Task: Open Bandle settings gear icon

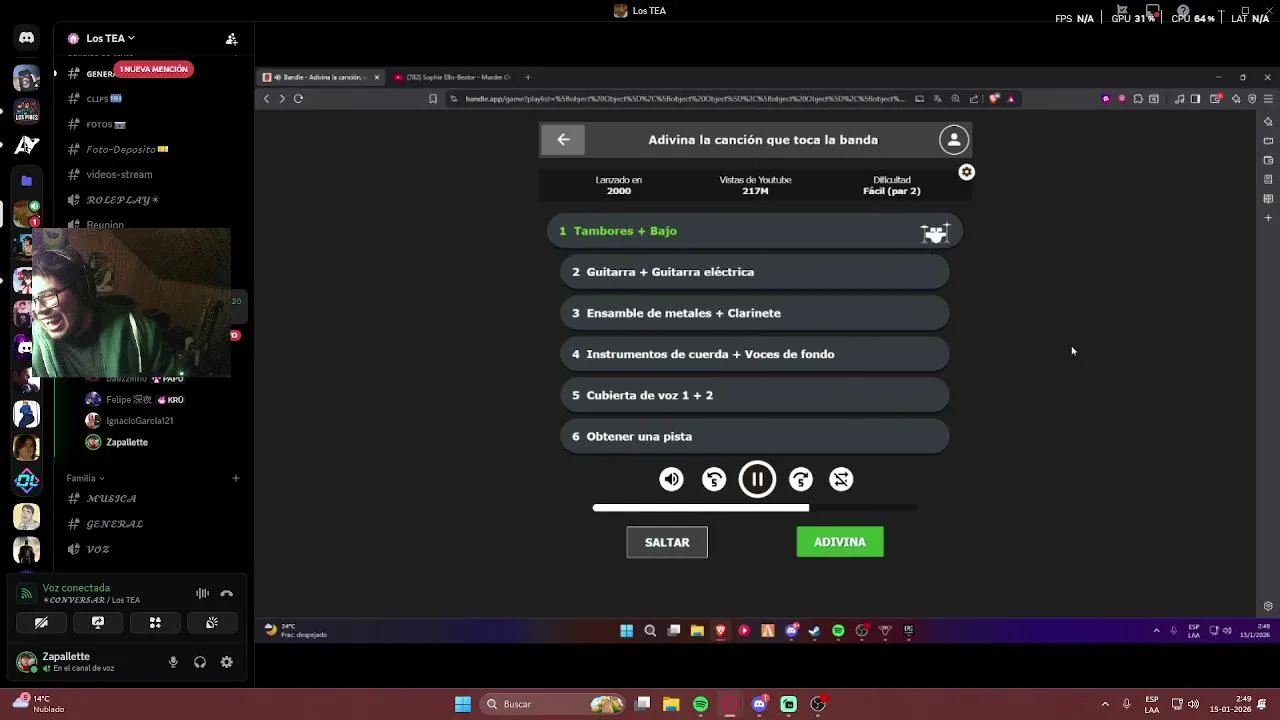Action: (966, 172)
